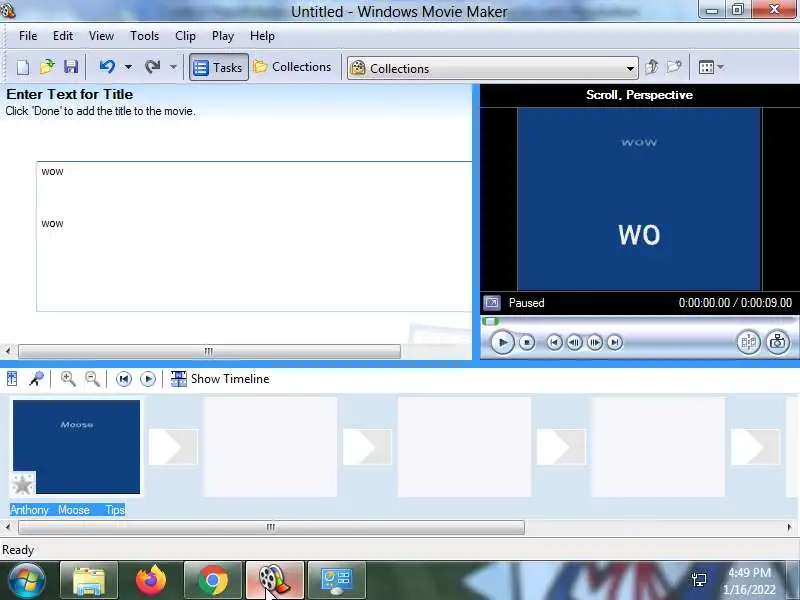800x600 pixels.
Task: Zoom out on the timeline
Action: tap(92, 379)
